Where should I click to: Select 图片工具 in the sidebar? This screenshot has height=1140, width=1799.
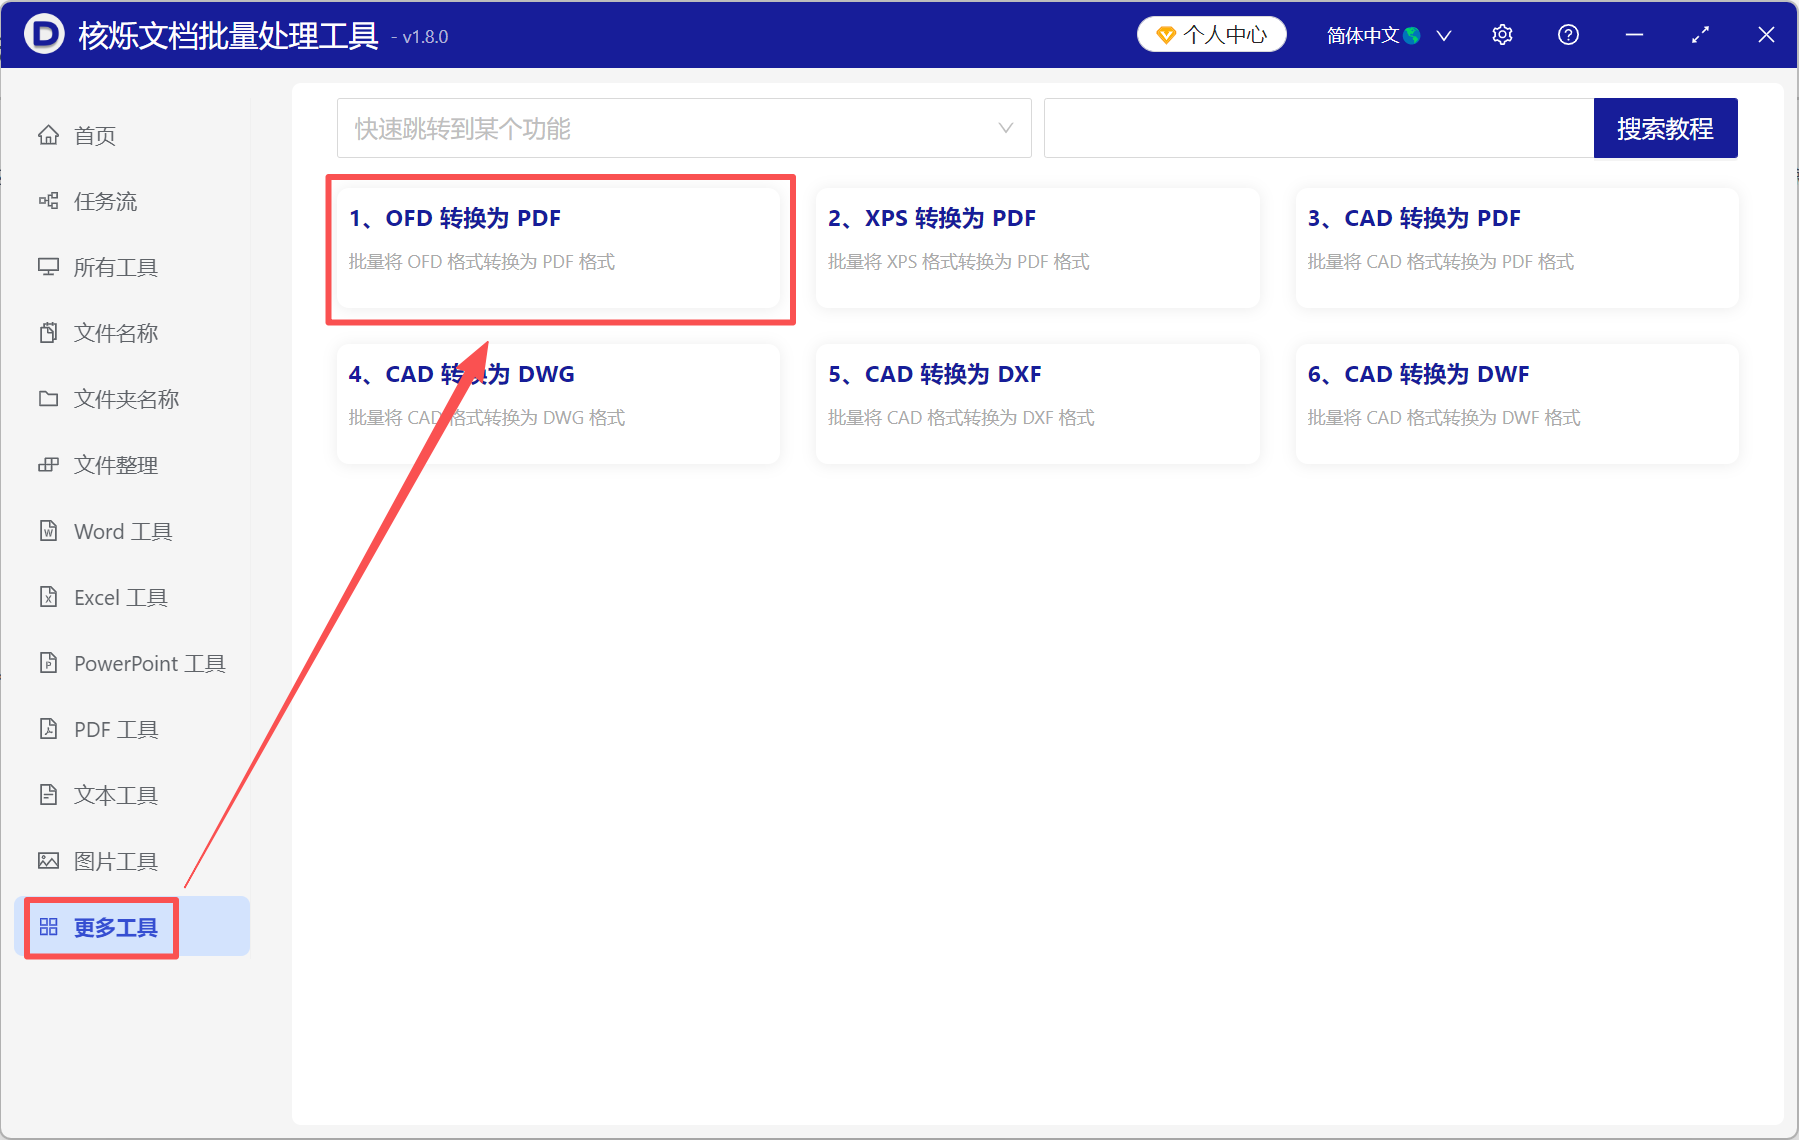[132, 861]
